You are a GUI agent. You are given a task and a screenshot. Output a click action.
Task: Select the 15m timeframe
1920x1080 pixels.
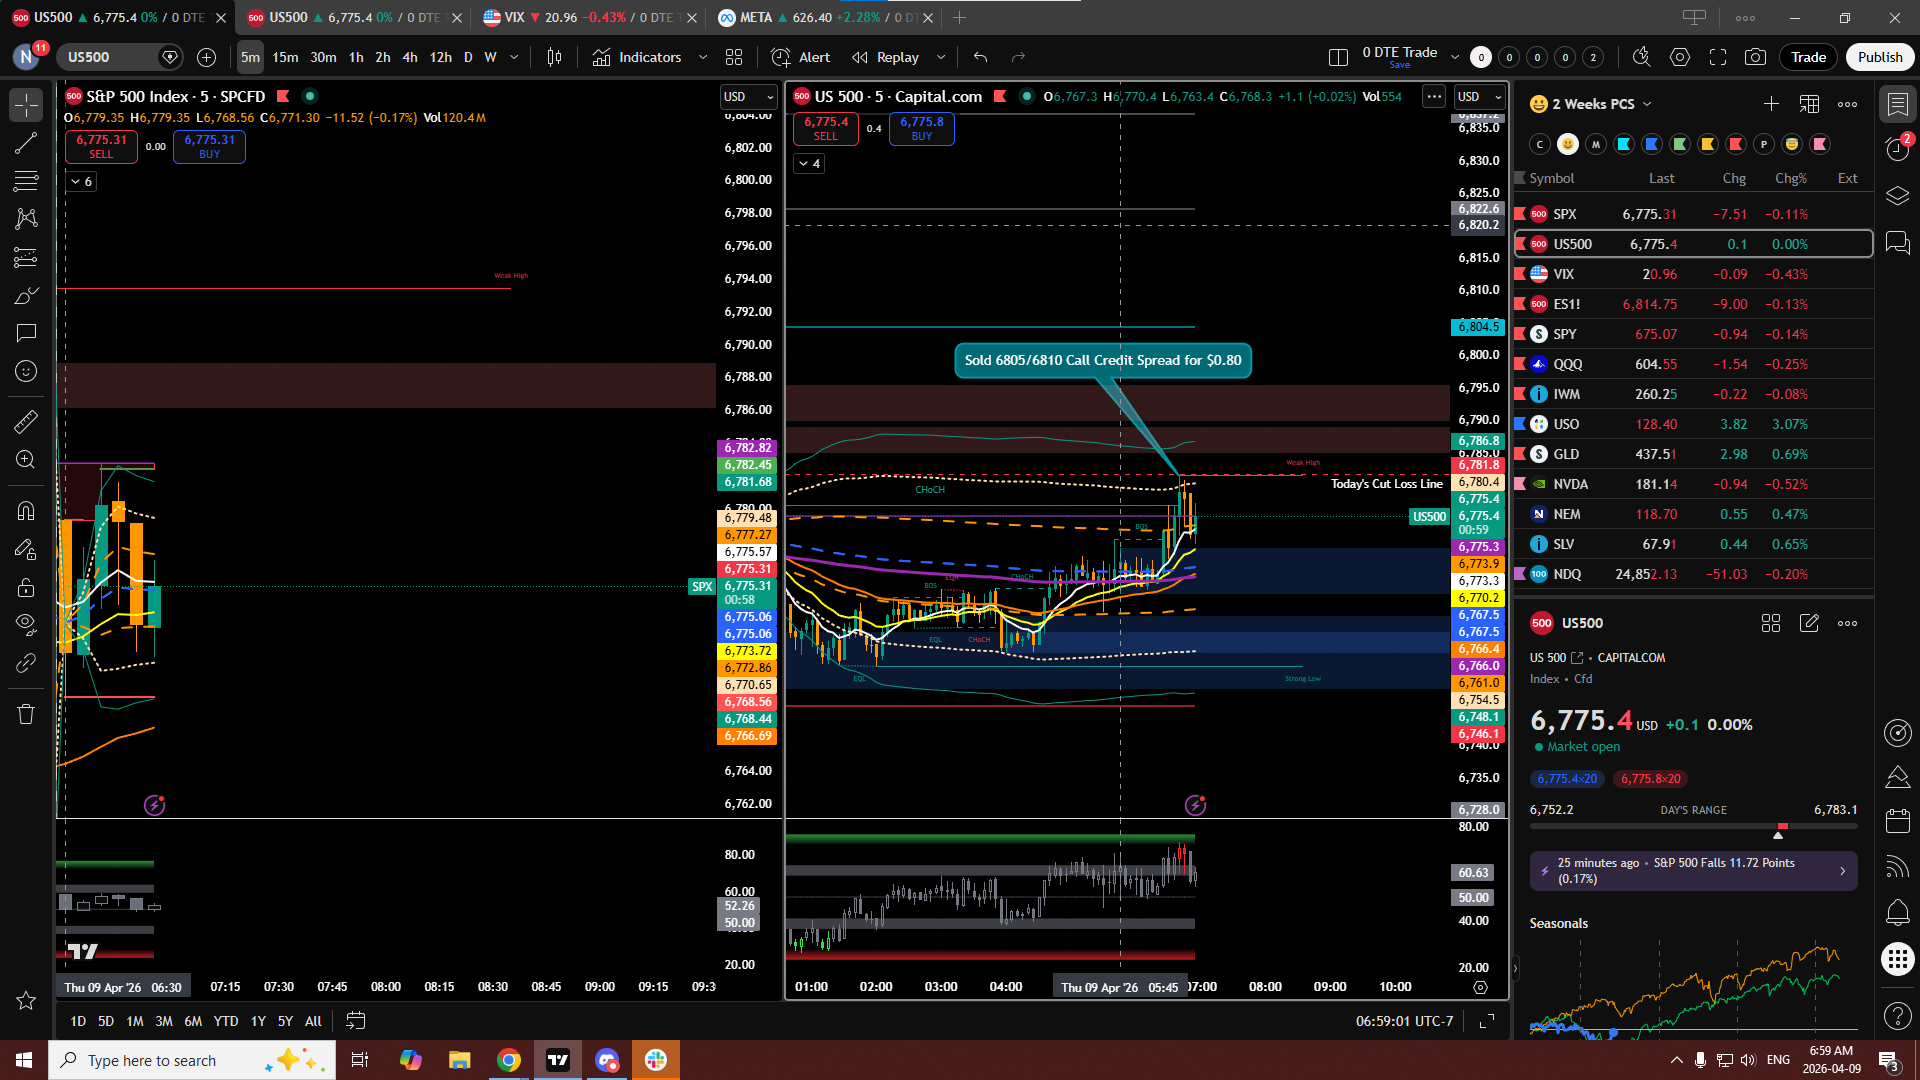coord(285,57)
